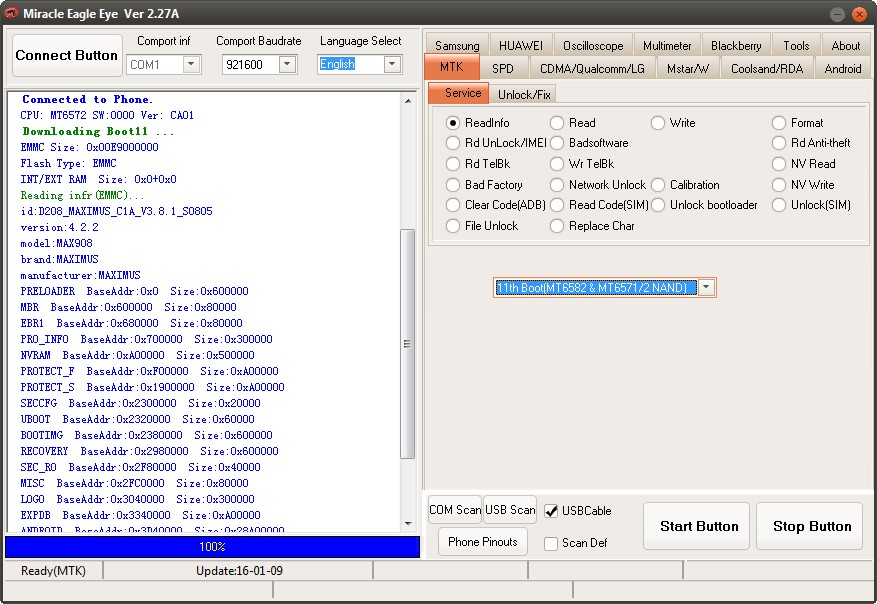The width and height of the screenshot is (877, 604).
Task: Click the Connect Button
Action: click(x=67, y=55)
